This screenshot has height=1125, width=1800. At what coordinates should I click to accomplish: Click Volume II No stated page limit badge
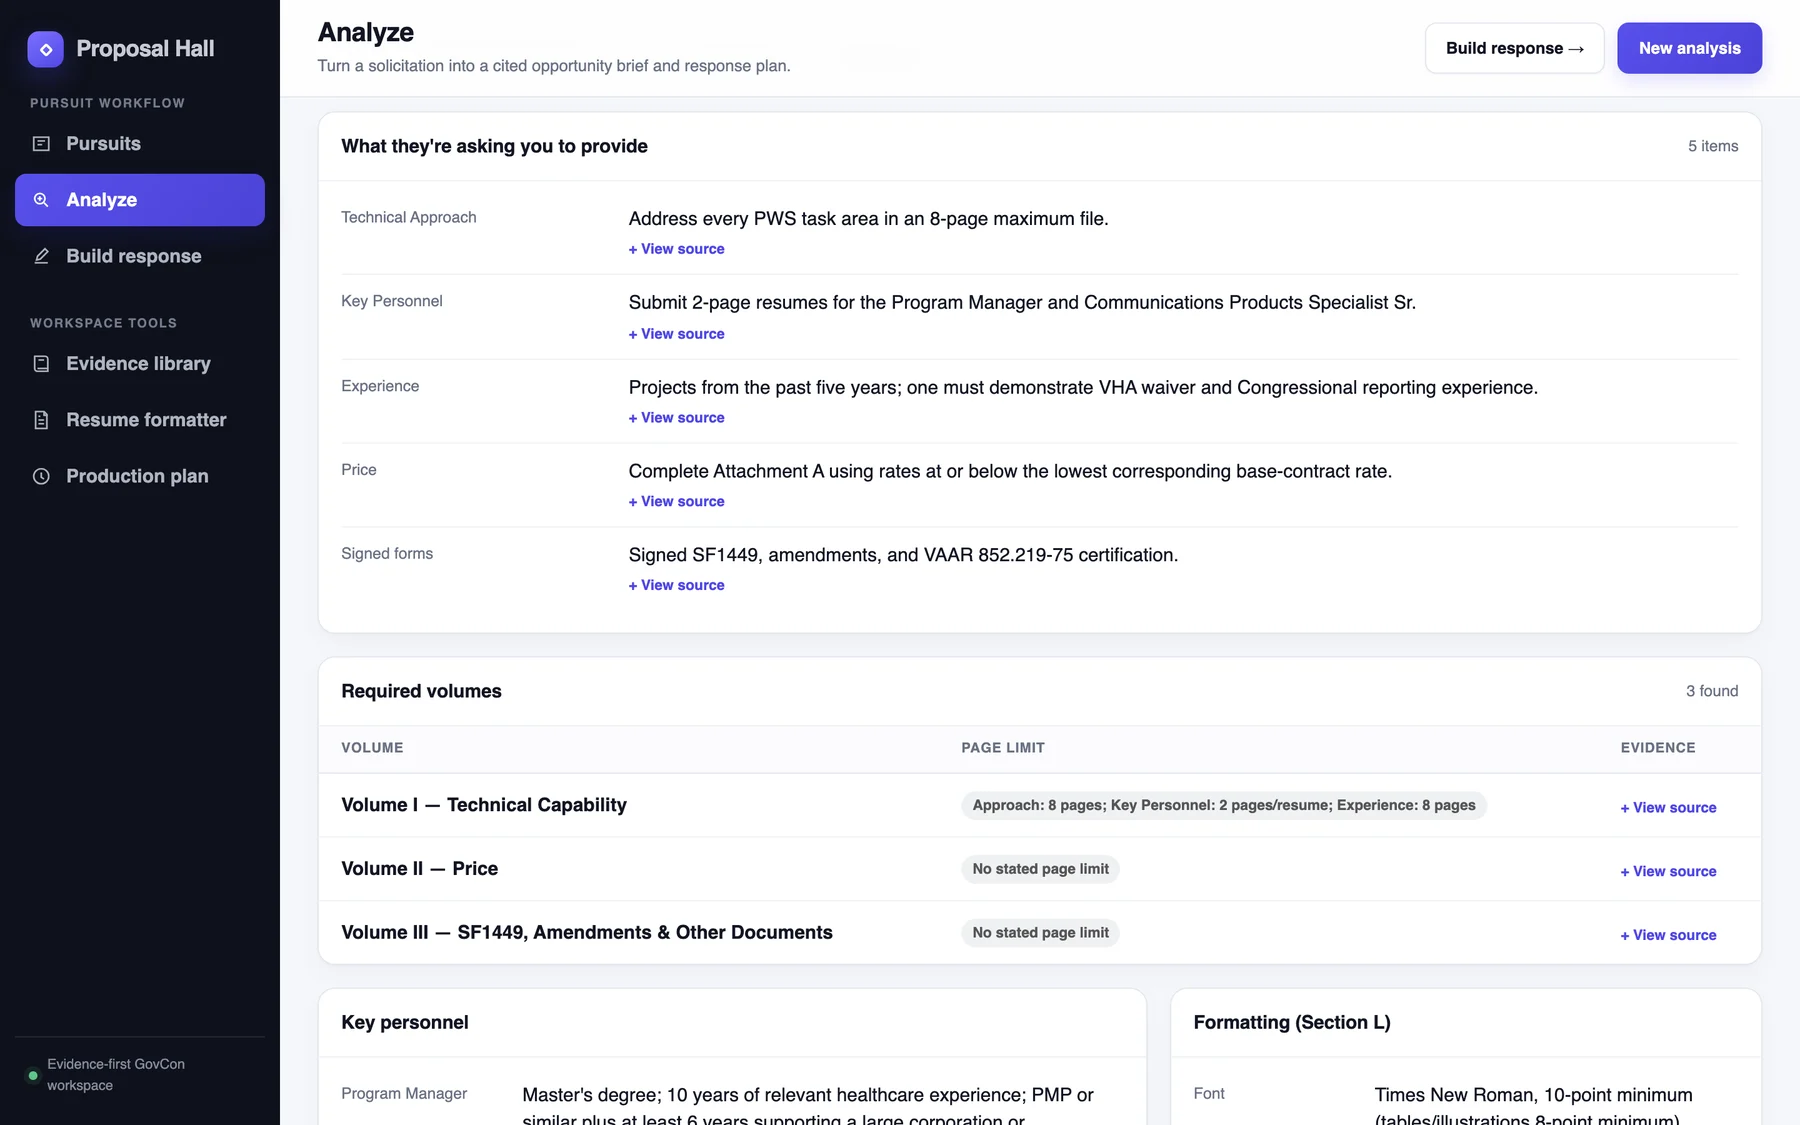[x=1040, y=869]
